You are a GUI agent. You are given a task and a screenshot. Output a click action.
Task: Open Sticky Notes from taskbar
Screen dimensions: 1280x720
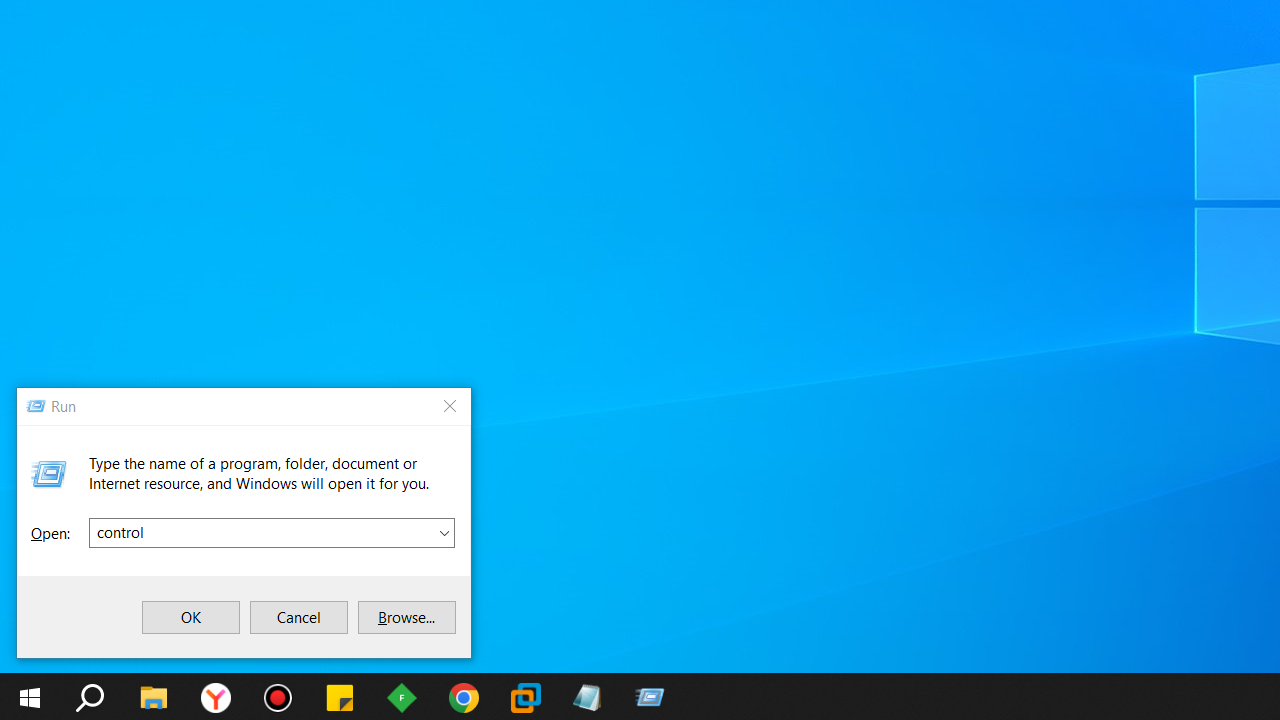point(340,697)
